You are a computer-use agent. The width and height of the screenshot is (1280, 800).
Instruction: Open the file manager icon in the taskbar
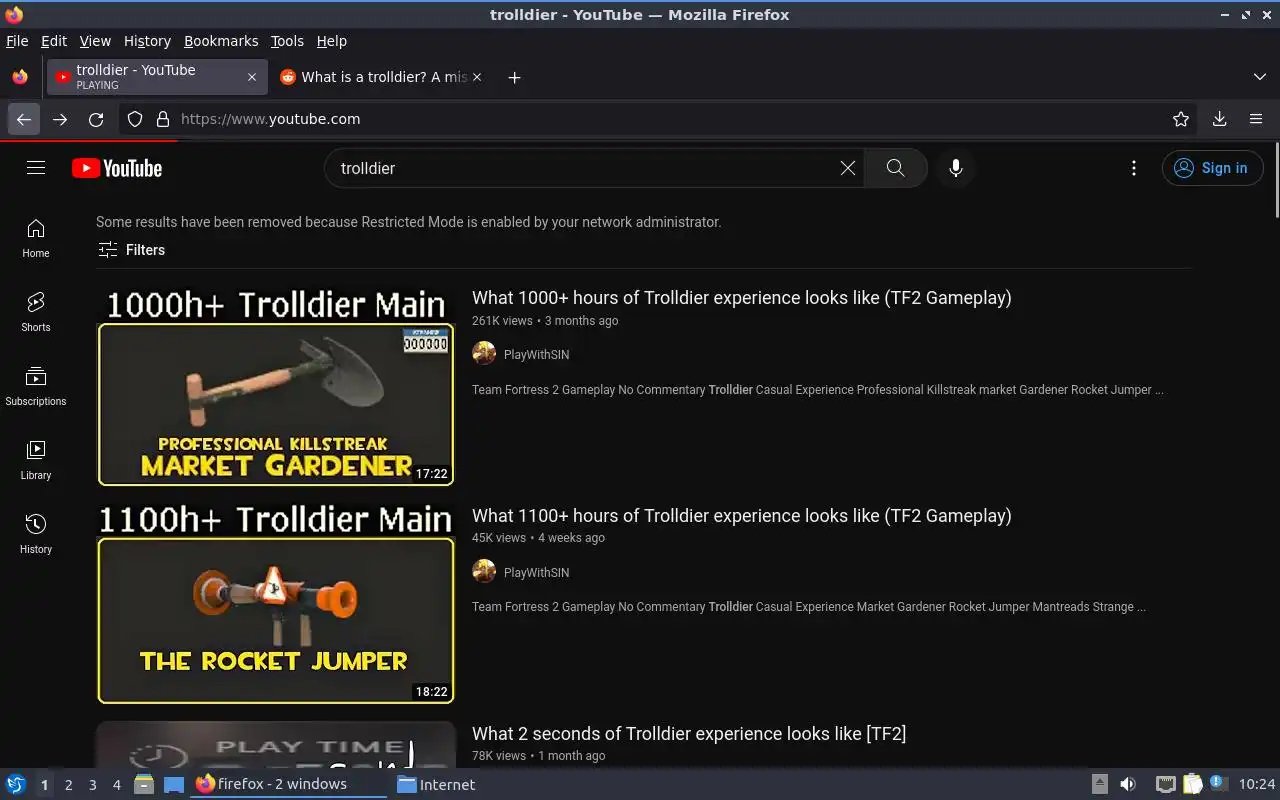point(144,784)
